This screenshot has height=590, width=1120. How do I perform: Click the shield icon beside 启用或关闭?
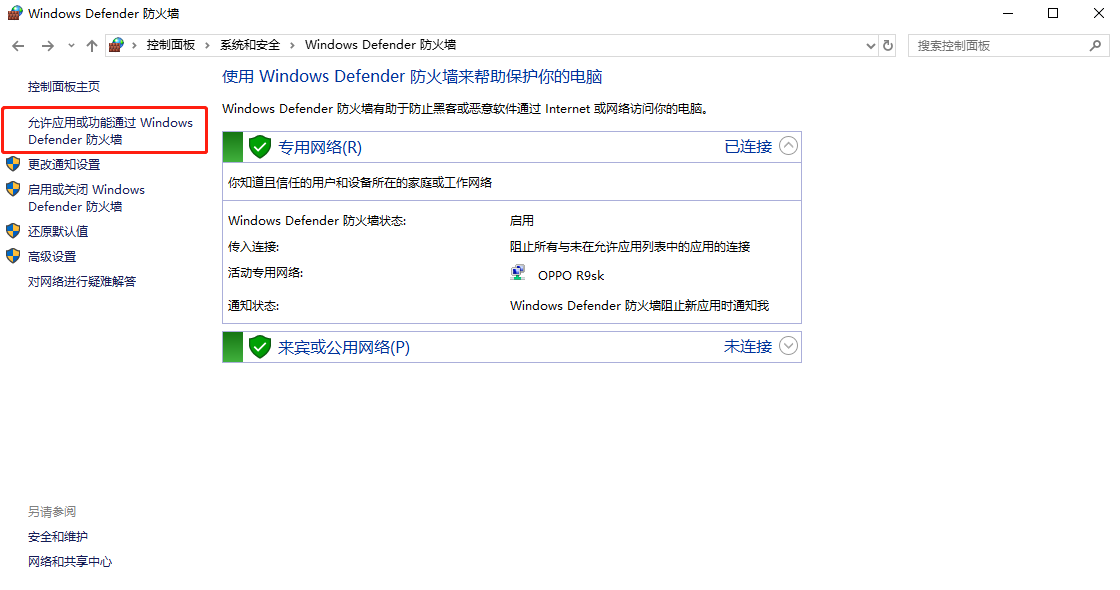coord(13,189)
